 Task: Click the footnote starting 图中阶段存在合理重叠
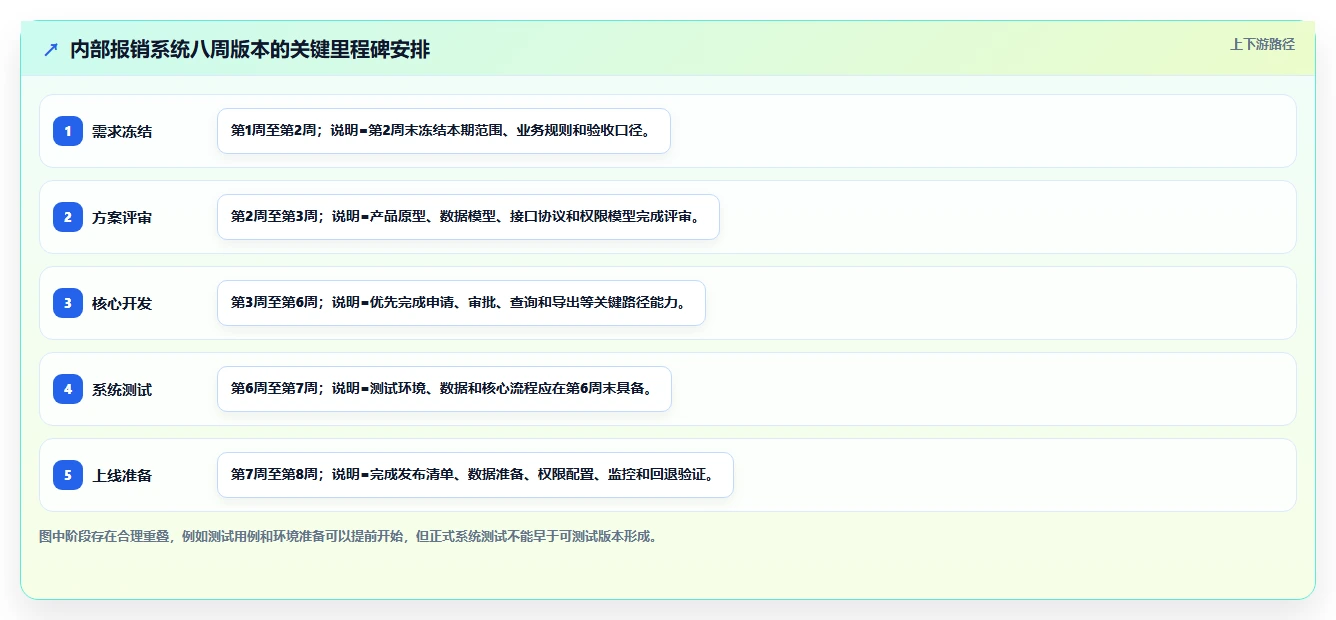tap(348, 536)
